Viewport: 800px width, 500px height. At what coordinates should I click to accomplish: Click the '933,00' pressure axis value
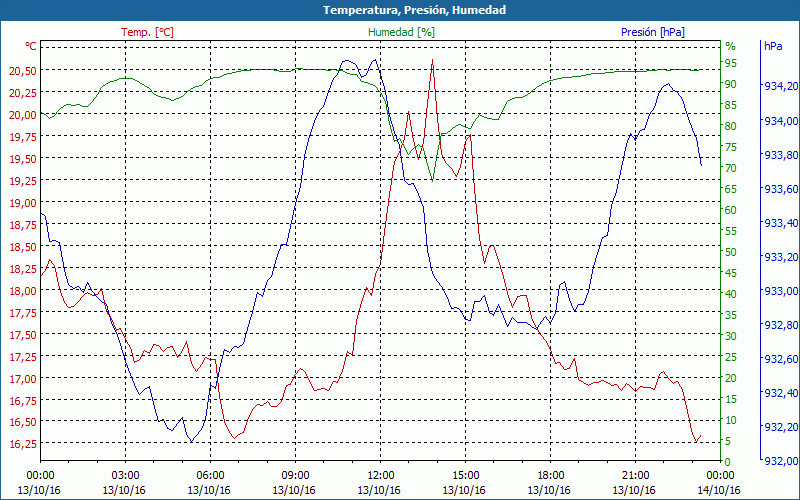(x=781, y=291)
